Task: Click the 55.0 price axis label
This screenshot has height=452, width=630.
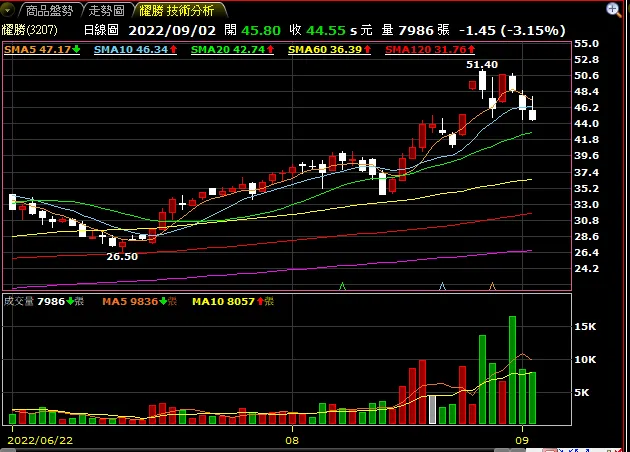Action: tap(587, 43)
